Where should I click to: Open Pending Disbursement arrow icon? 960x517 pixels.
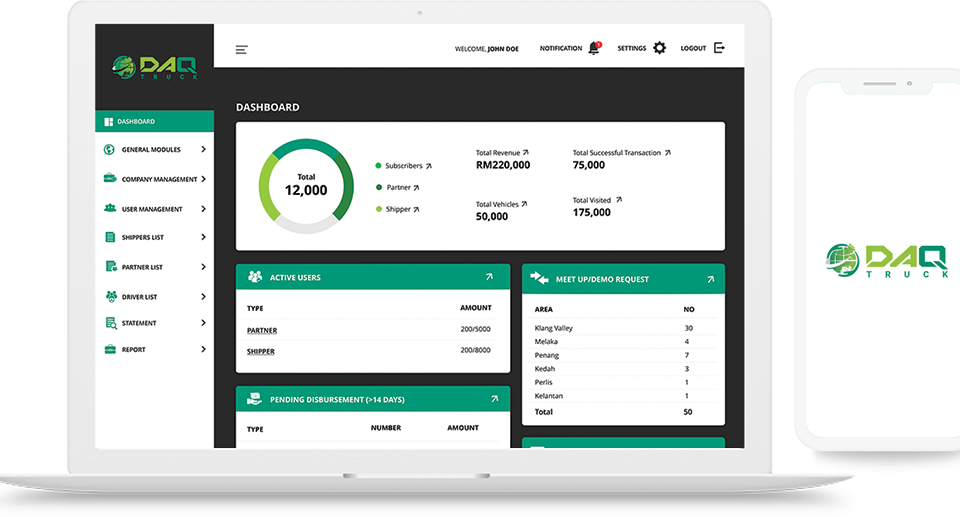point(494,399)
